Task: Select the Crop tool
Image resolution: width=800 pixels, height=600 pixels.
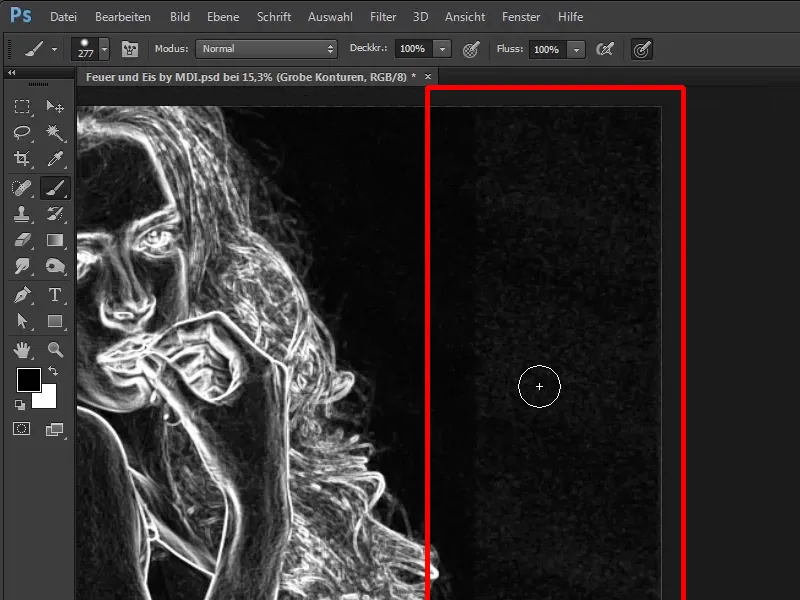Action: (21, 159)
